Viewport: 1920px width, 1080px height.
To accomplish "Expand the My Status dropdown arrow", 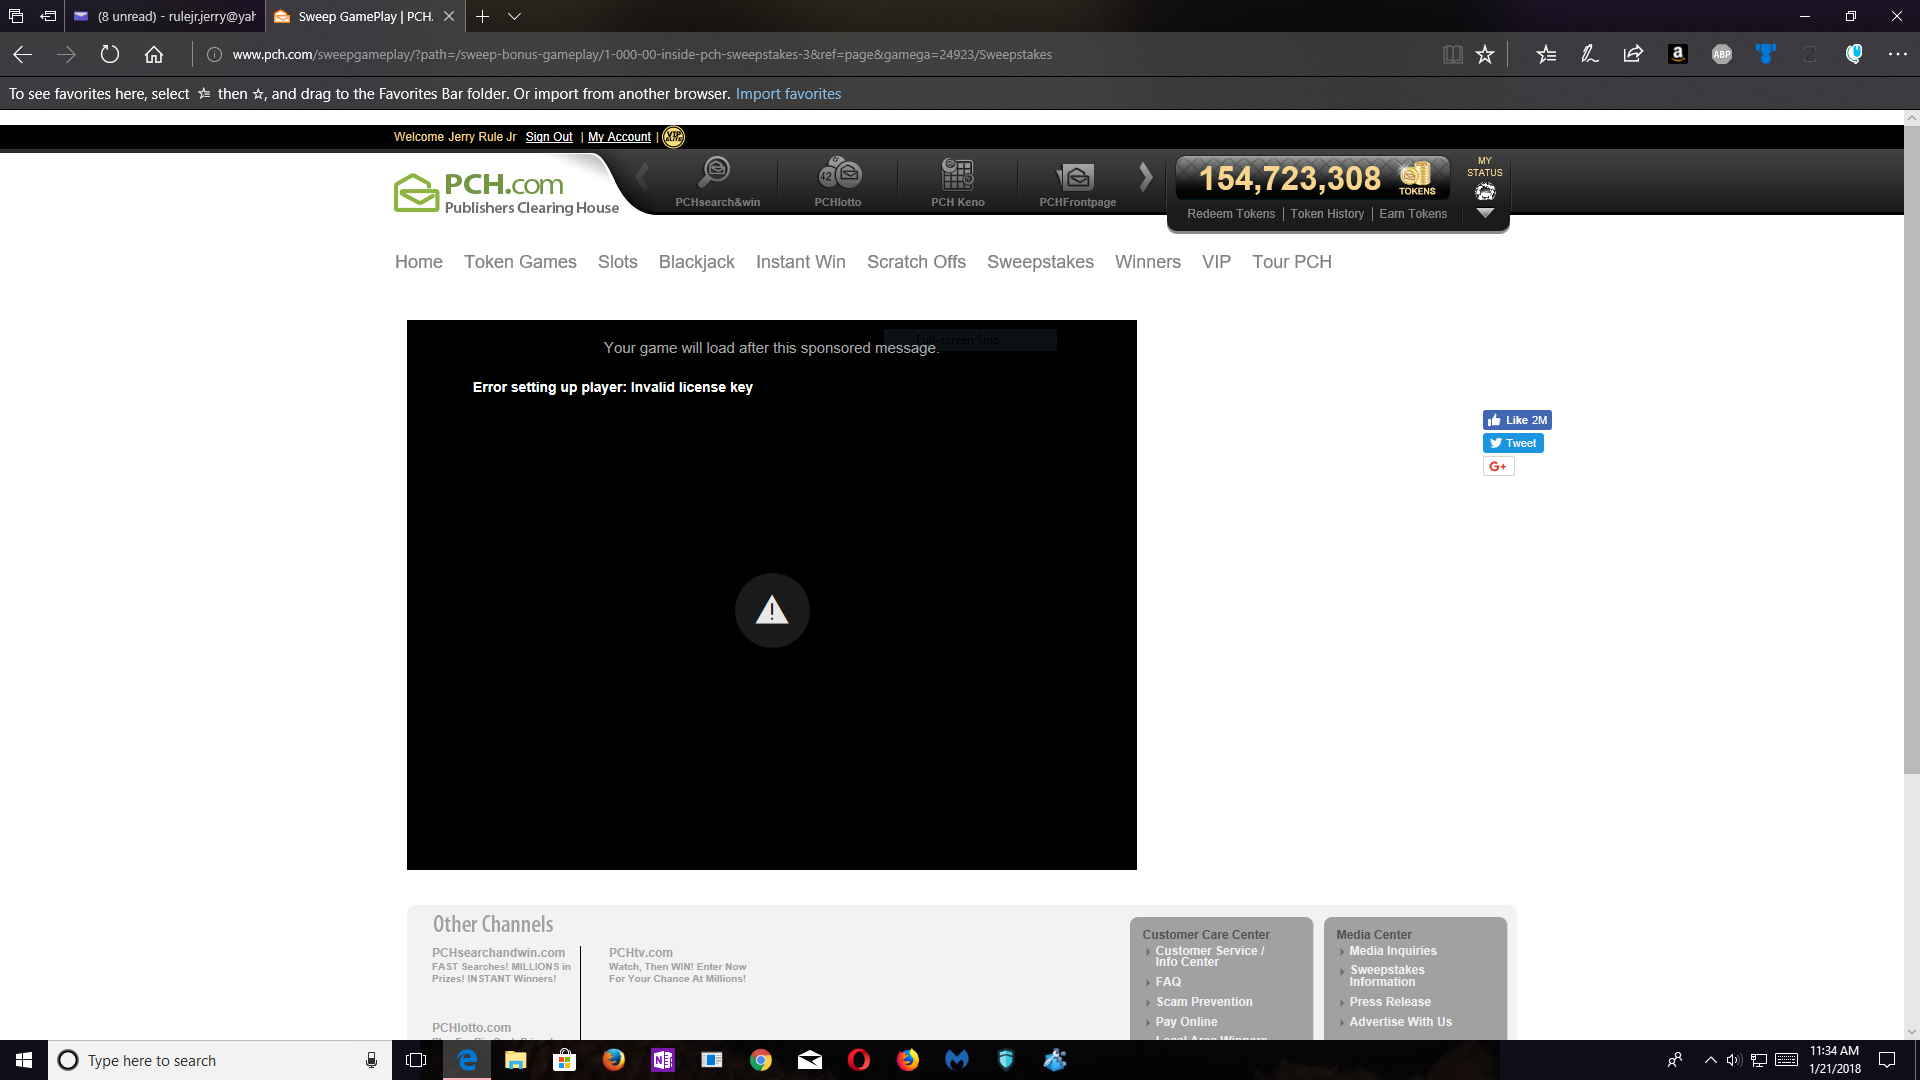I will (1485, 213).
